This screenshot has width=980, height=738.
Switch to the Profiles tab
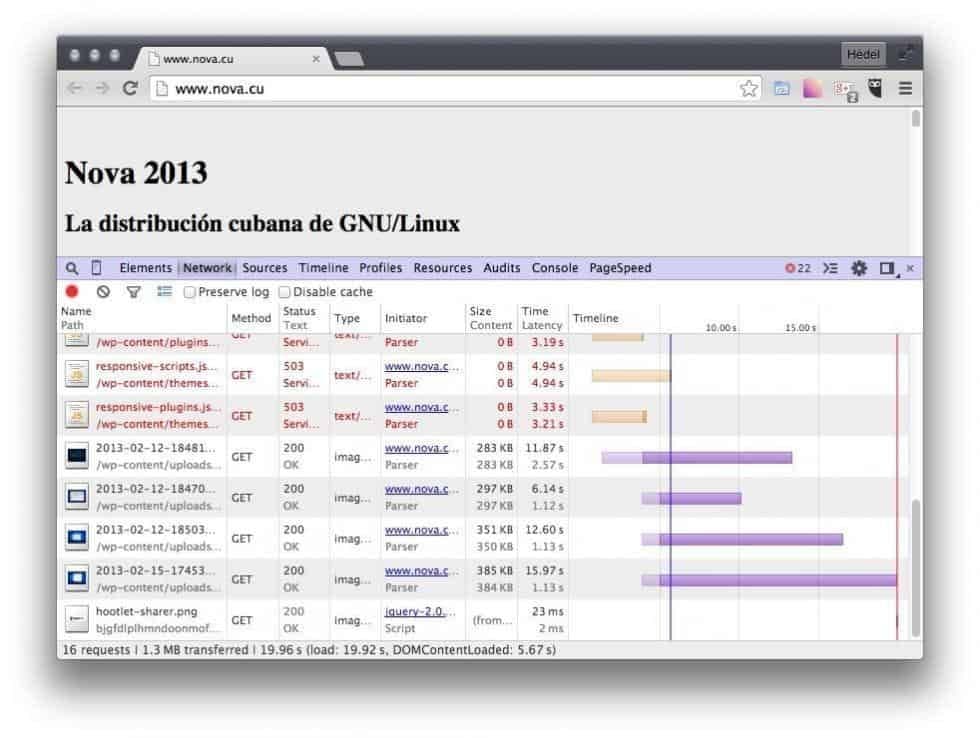coord(381,268)
